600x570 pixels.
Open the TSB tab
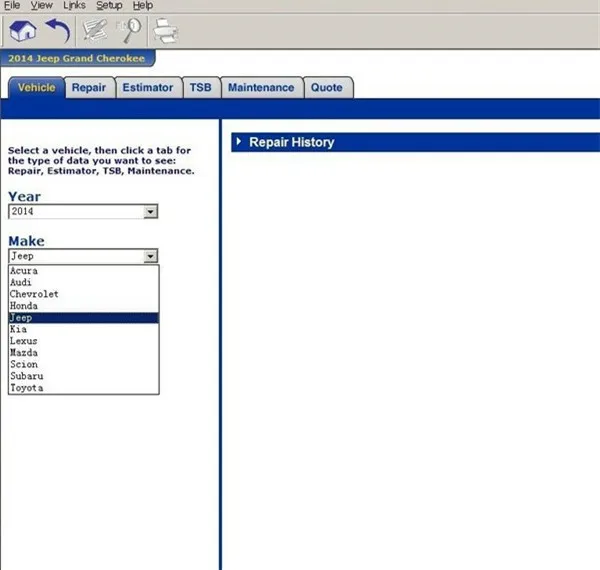tap(201, 88)
